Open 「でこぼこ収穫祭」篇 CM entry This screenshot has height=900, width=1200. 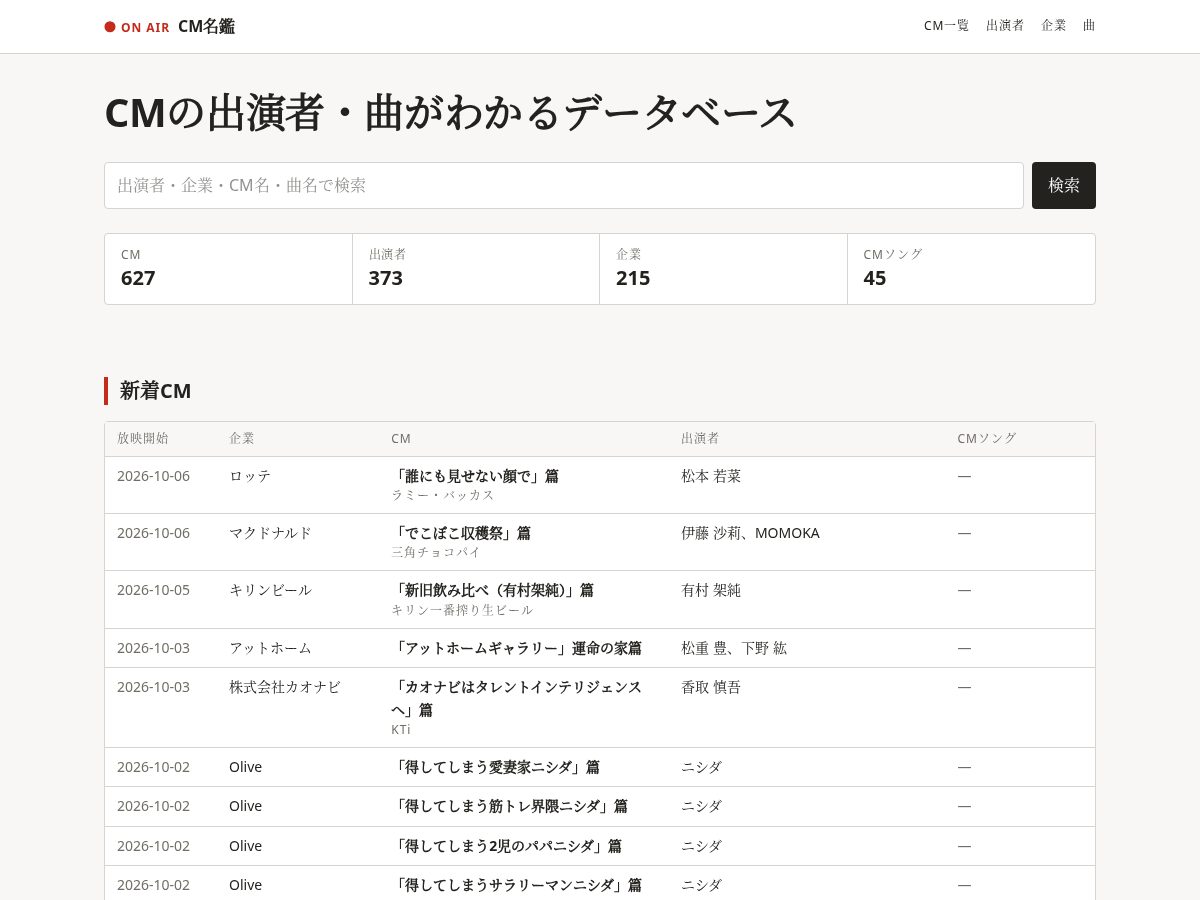tap(461, 533)
